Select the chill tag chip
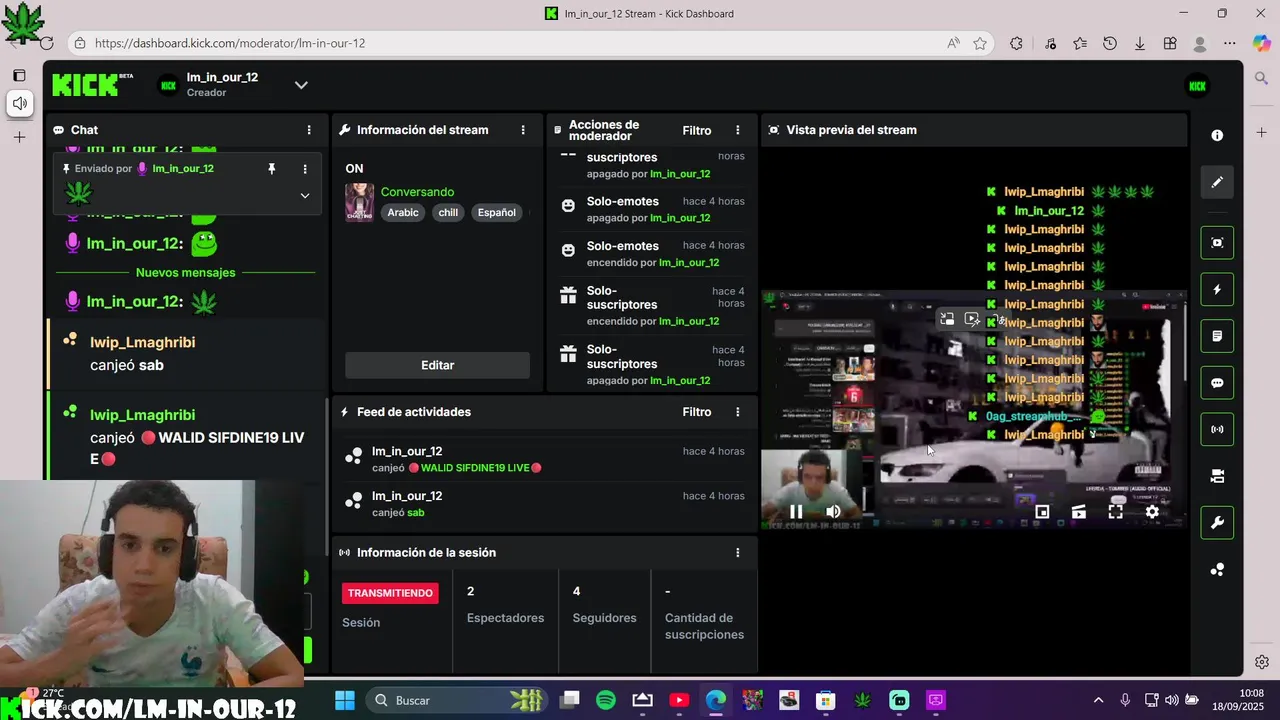 pyautogui.click(x=448, y=212)
